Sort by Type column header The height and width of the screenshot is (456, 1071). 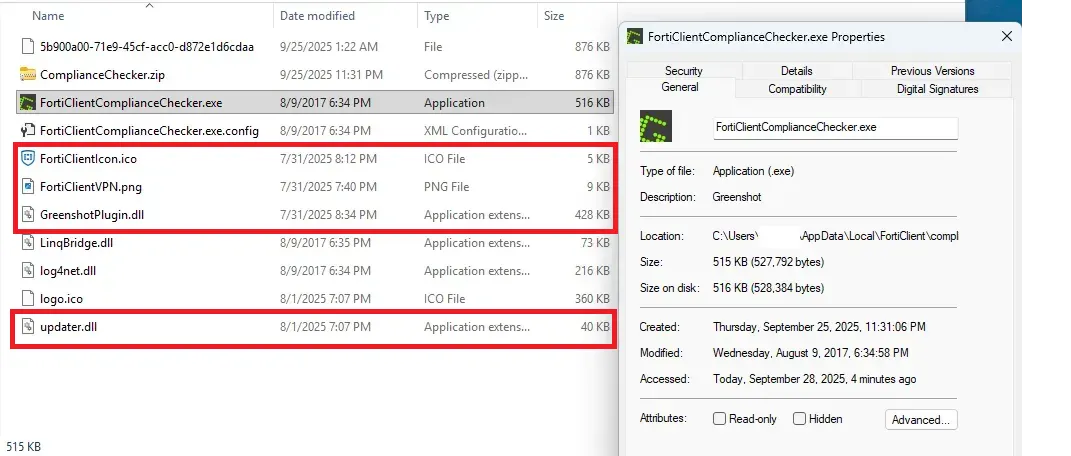coord(436,16)
